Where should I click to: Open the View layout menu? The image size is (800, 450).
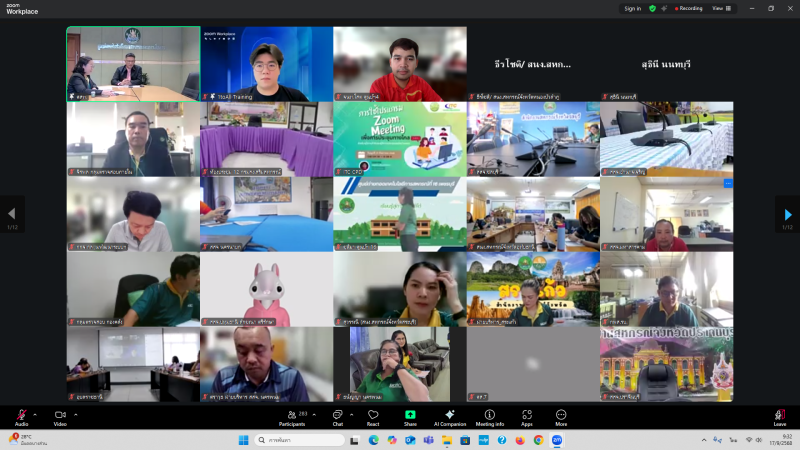(719, 8)
